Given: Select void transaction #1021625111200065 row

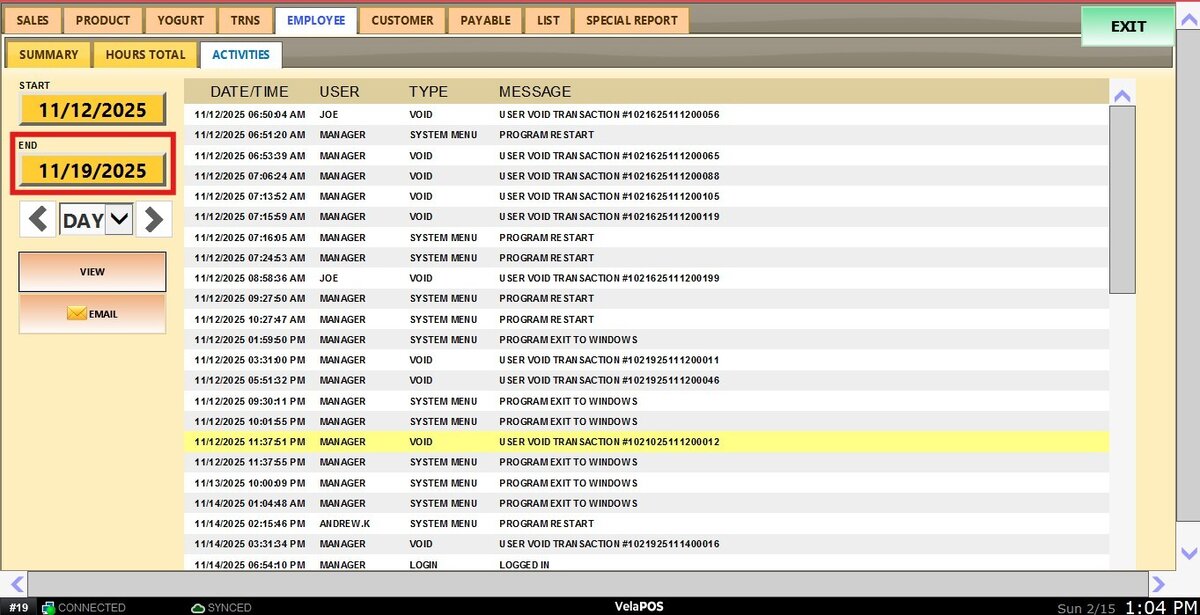Looking at the screenshot, I should [646, 155].
